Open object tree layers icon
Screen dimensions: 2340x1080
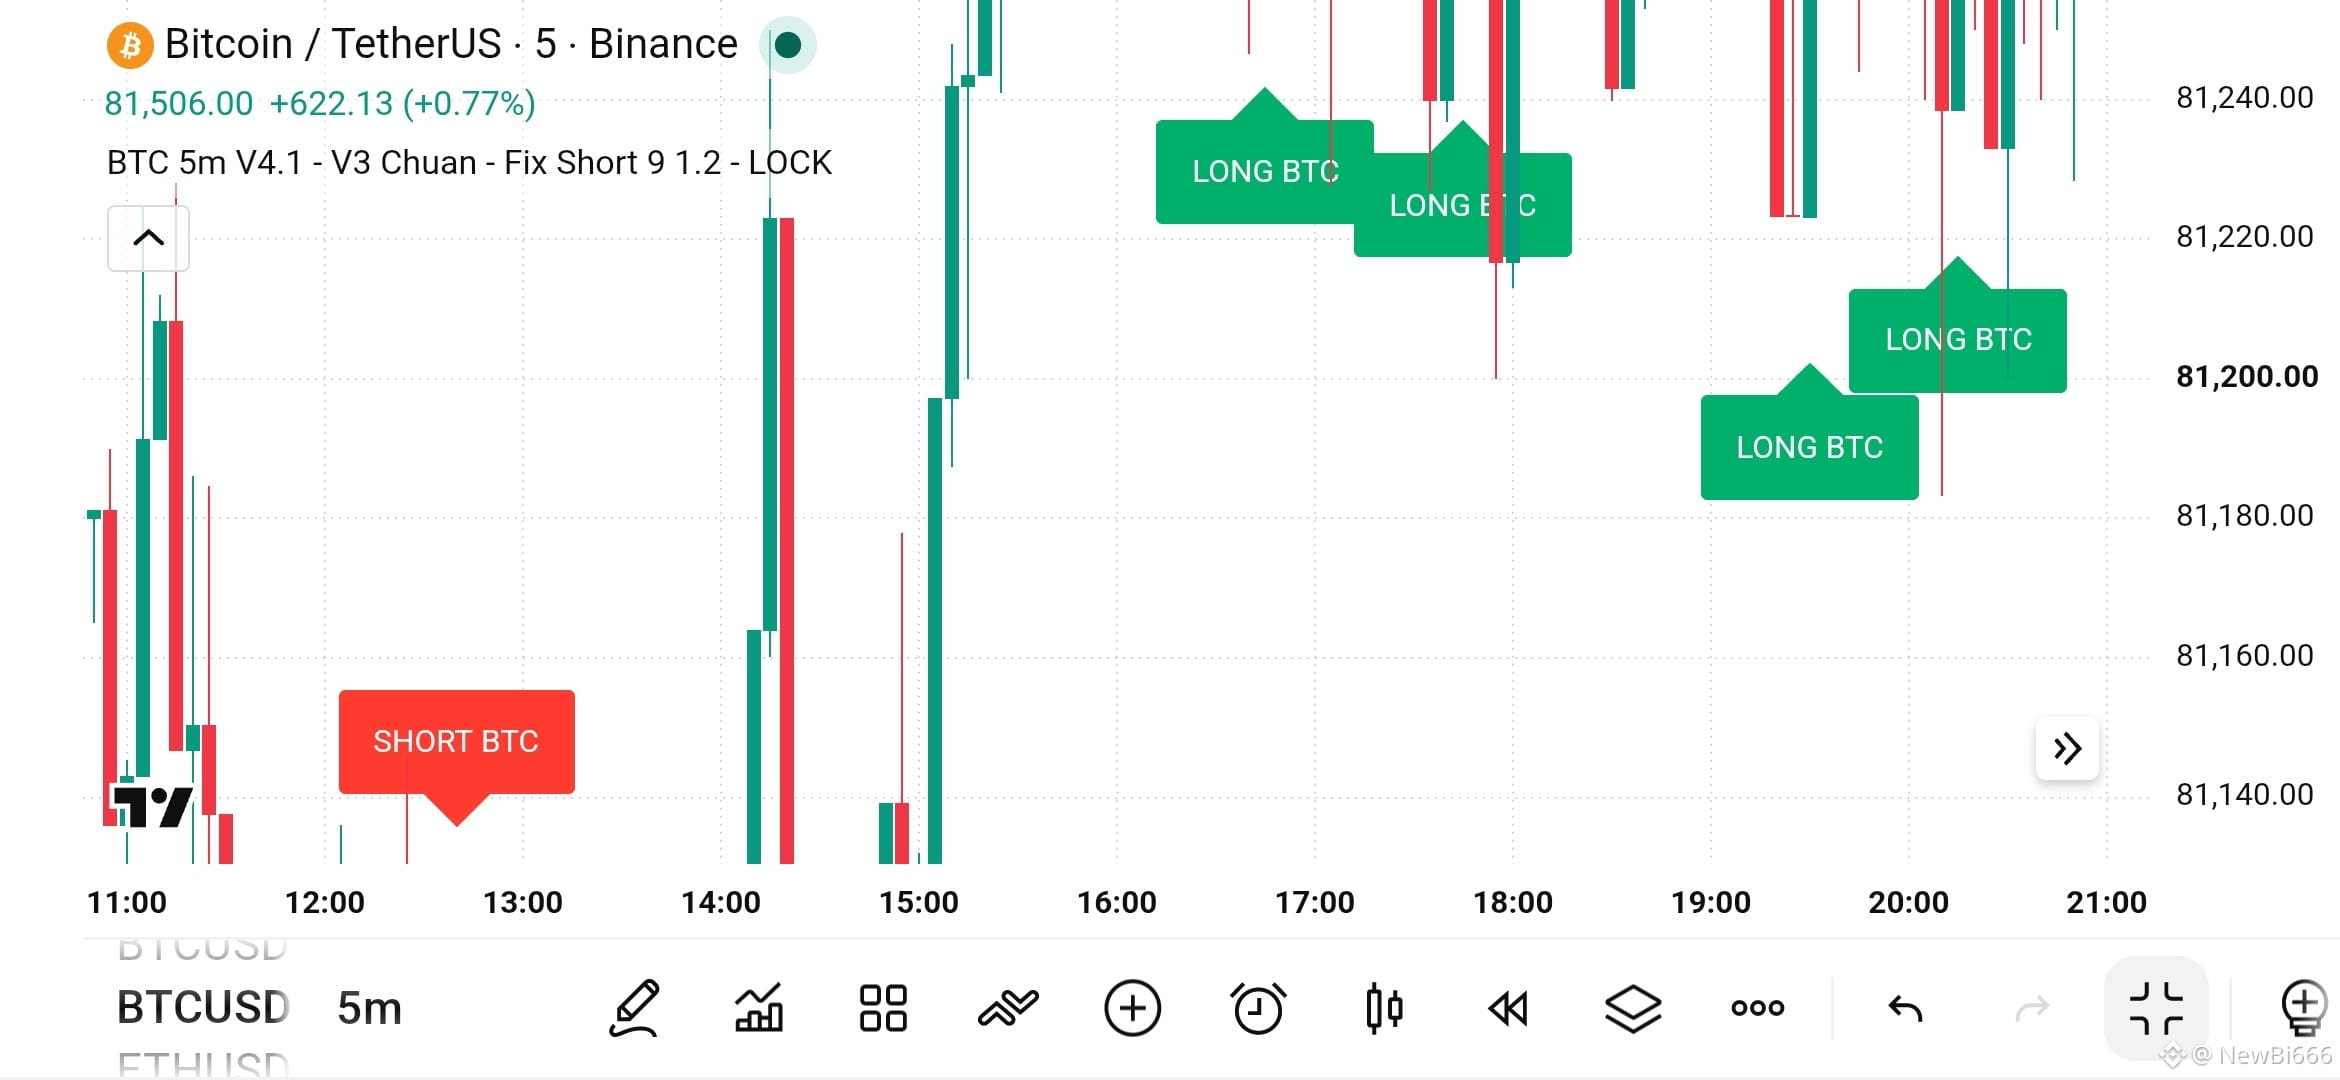(1633, 1008)
